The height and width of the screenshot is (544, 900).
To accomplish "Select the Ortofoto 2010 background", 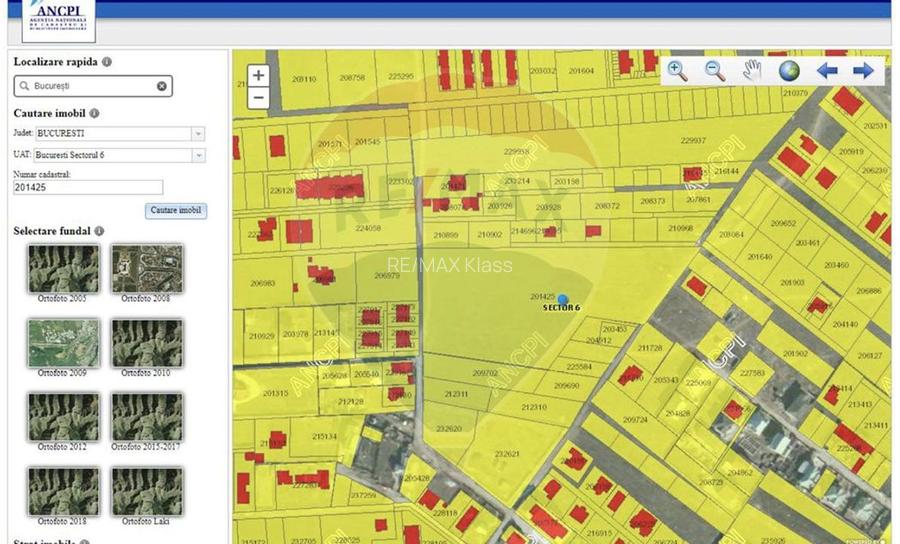I will [x=147, y=343].
